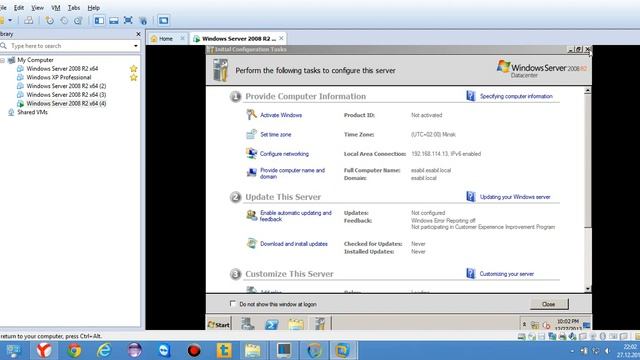Open the Snapshot Manager toolbar icon
The image size is (640, 360).
click(x=78, y=20)
